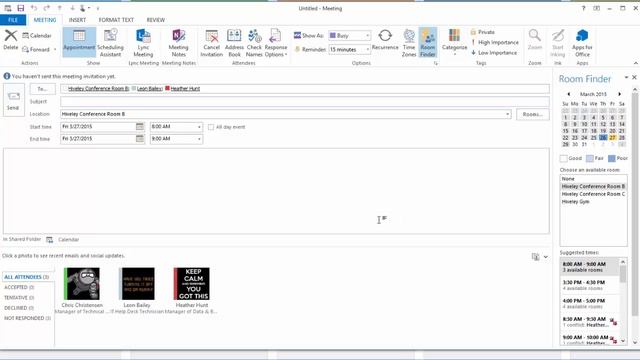This screenshot has width=640, height=360.
Task: Switch to the FORMAT TEXT tab
Action: point(116,20)
